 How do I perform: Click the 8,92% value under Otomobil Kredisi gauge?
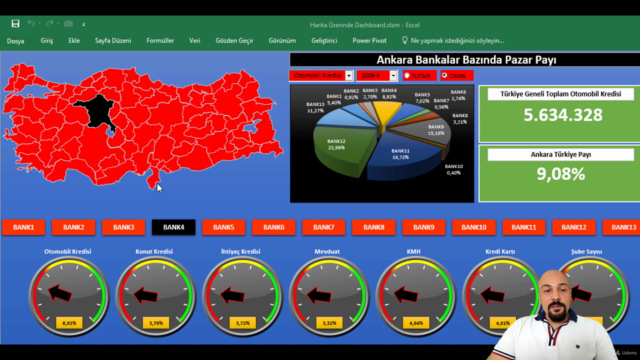click(x=69, y=323)
